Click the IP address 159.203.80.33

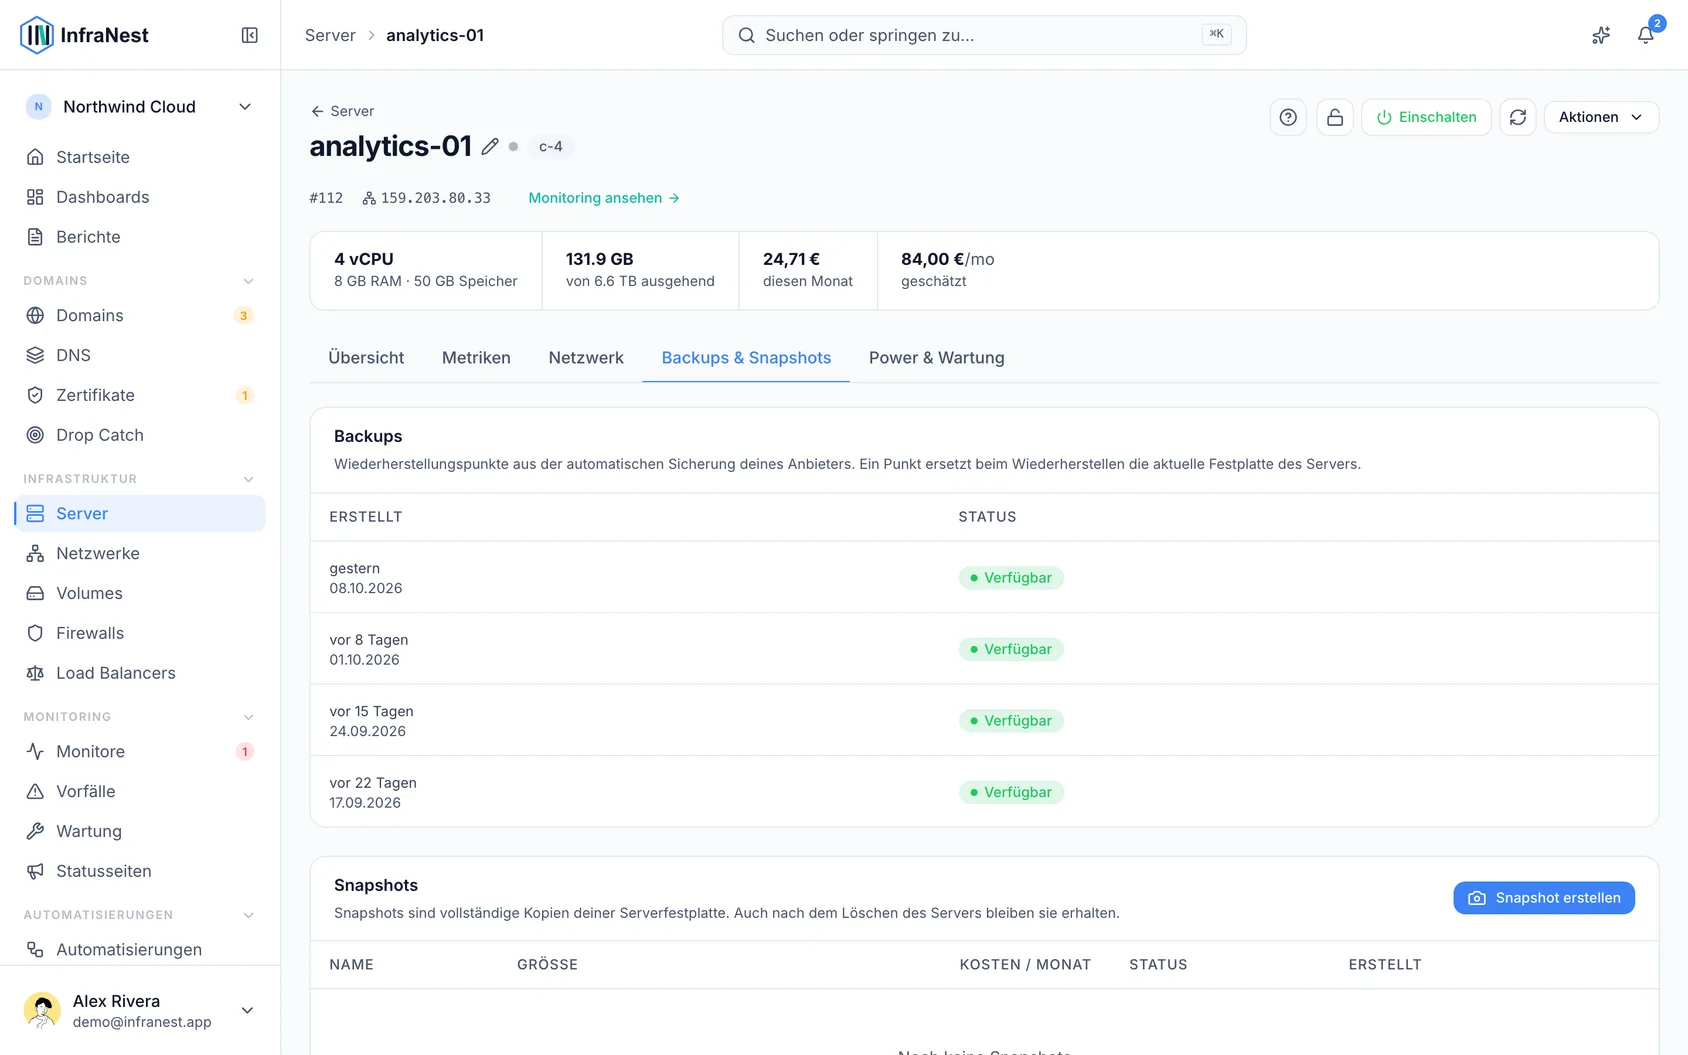coord(435,198)
